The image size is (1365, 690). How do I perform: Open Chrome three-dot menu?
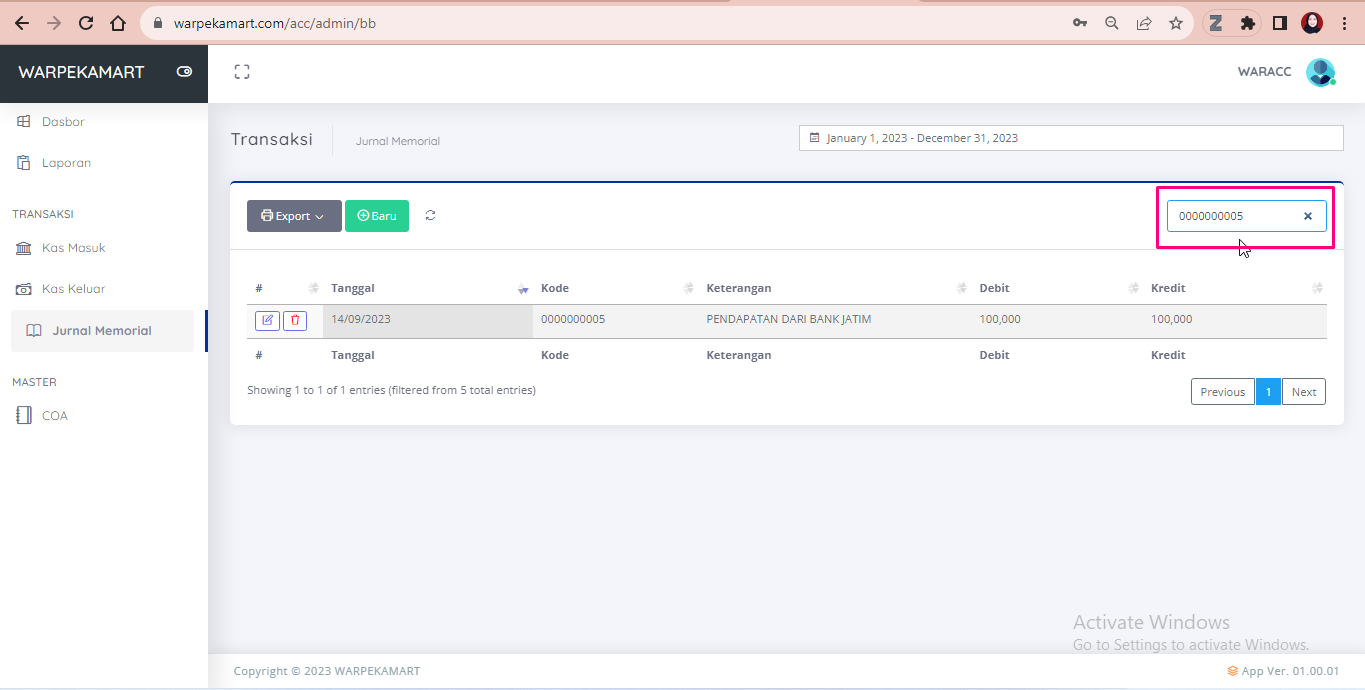[x=1344, y=23]
